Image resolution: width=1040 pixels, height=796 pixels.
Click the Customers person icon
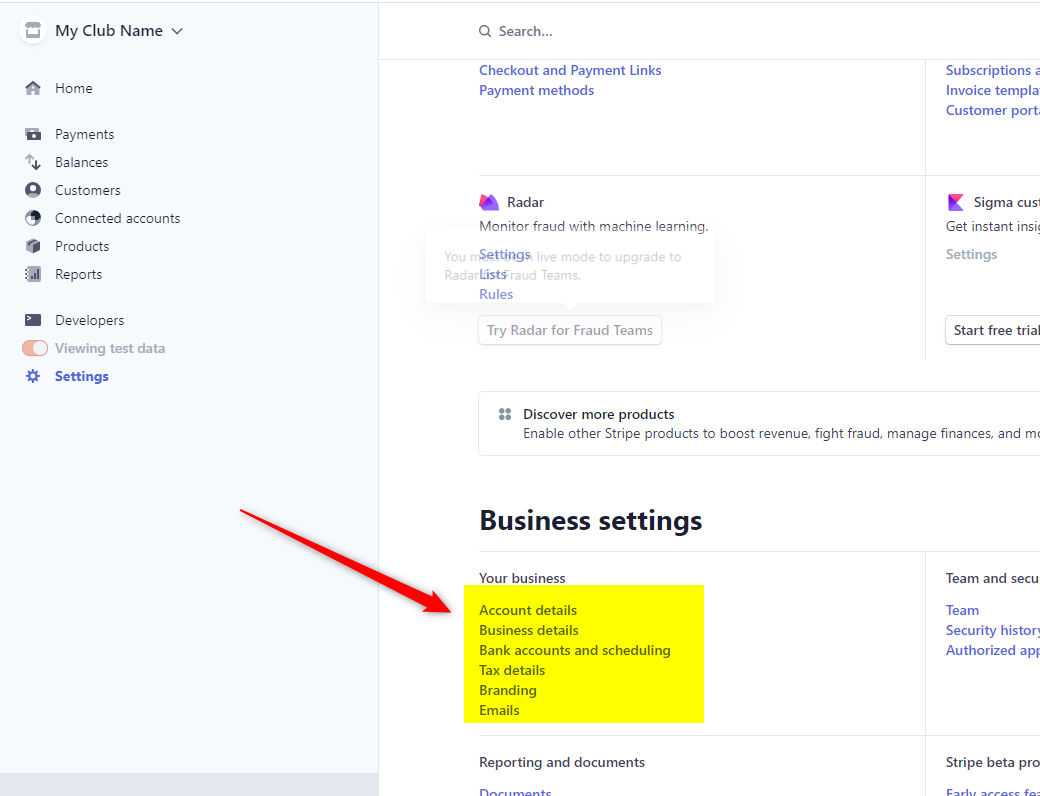click(x=32, y=190)
